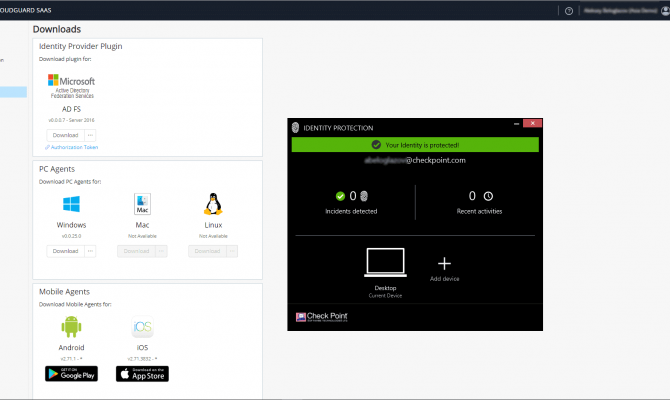This screenshot has width=670, height=400.
Task: Click the highlighted sidebar menu item
Action: pyautogui.click(x=13, y=92)
